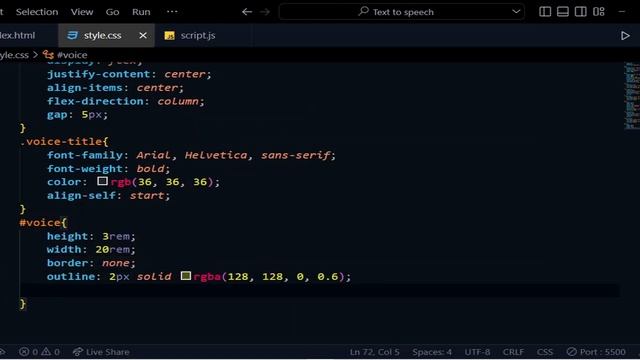Close the style.css tab
This screenshot has height=360, width=640.
tap(143, 36)
